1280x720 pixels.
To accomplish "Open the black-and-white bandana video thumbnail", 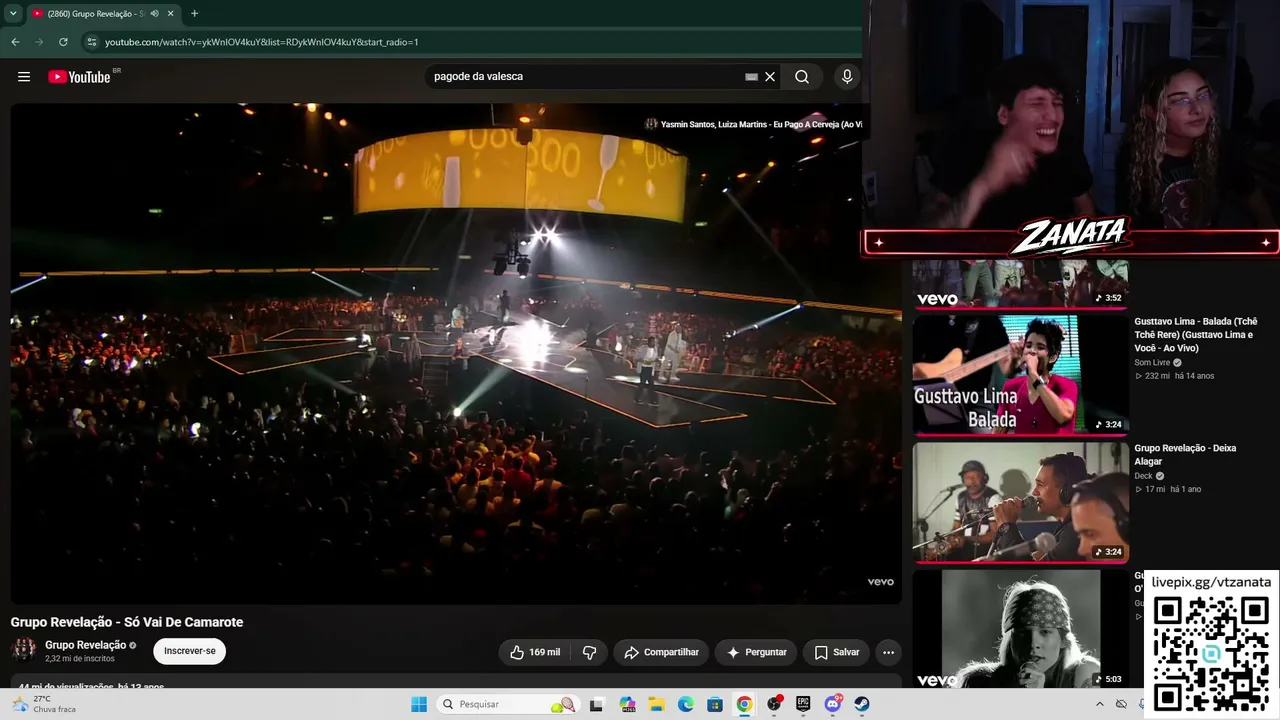I will 1020,629.
